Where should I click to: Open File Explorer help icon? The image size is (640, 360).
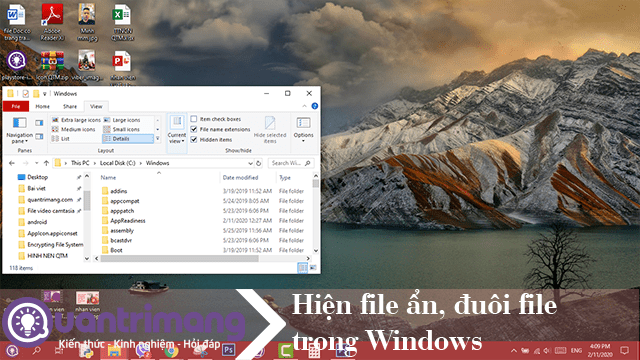coord(315,106)
